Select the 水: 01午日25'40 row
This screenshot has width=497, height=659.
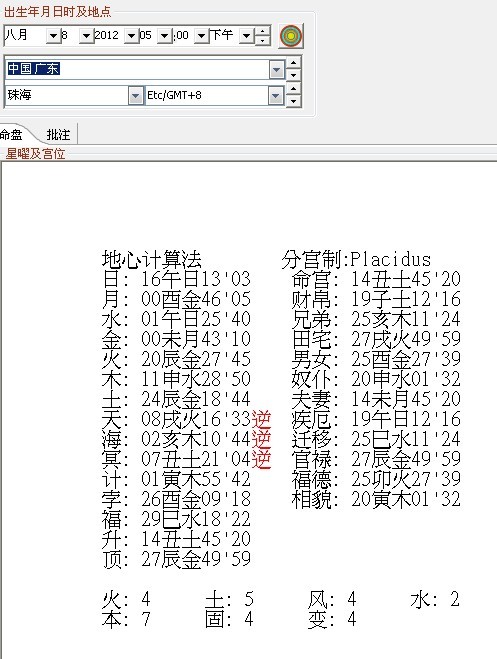tap(176, 319)
